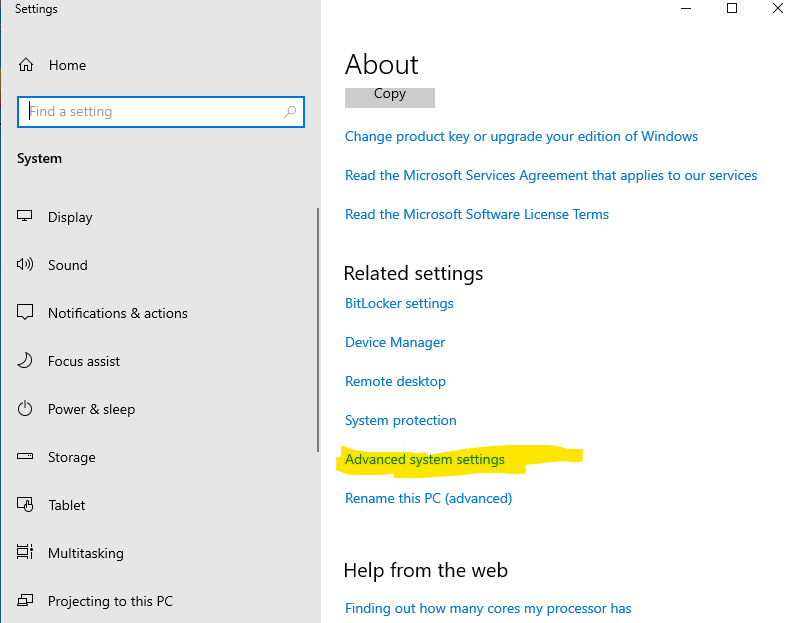
Task: Open Microsoft Software License Terms link
Action: [x=477, y=214]
